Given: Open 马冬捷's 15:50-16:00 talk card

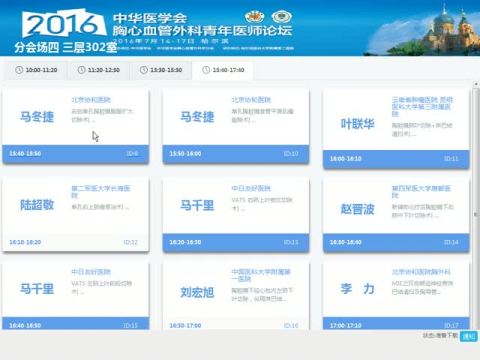Looking at the screenshot, I should [236, 126].
